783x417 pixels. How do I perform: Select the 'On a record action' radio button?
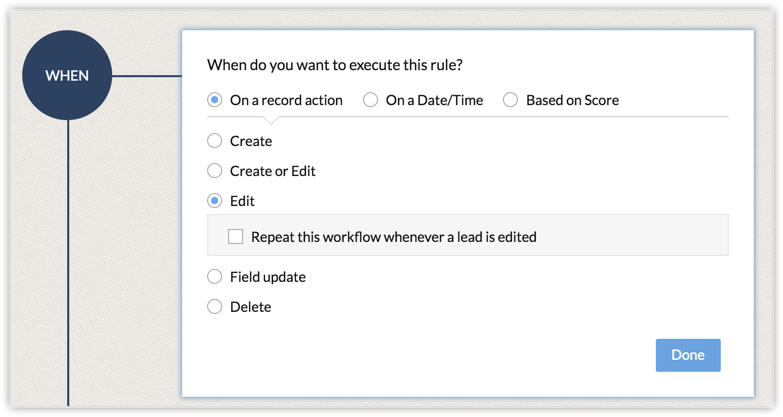coord(214,100)
